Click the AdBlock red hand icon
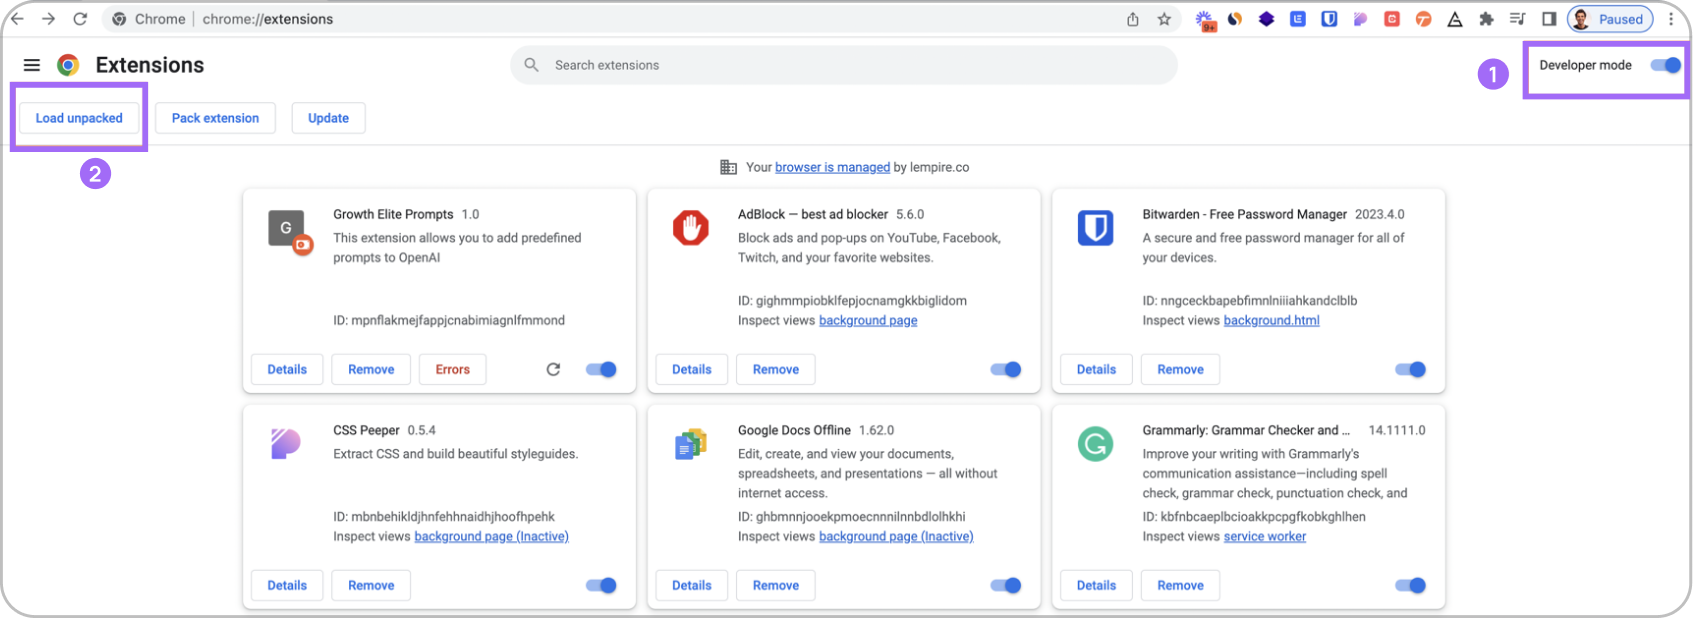The image size is (1693, 618). (x=690, y=228)
